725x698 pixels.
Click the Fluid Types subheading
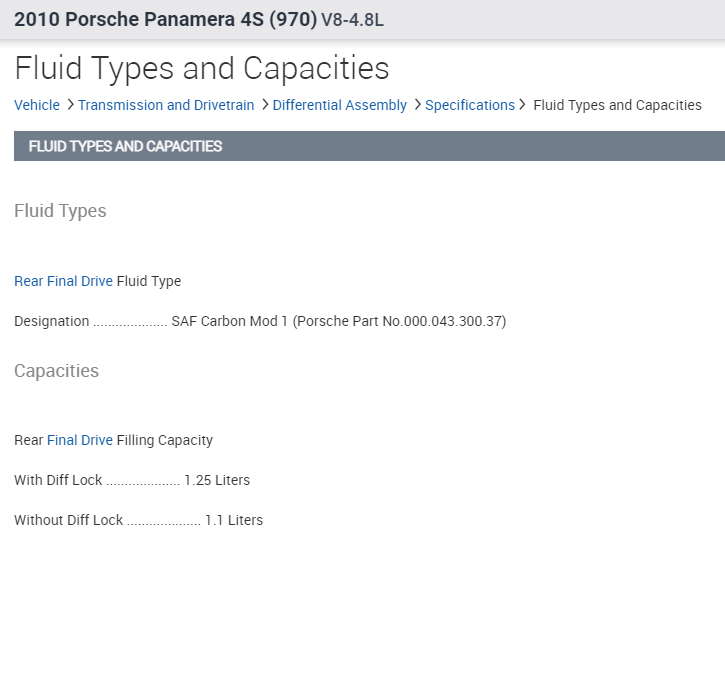point(60,211)
